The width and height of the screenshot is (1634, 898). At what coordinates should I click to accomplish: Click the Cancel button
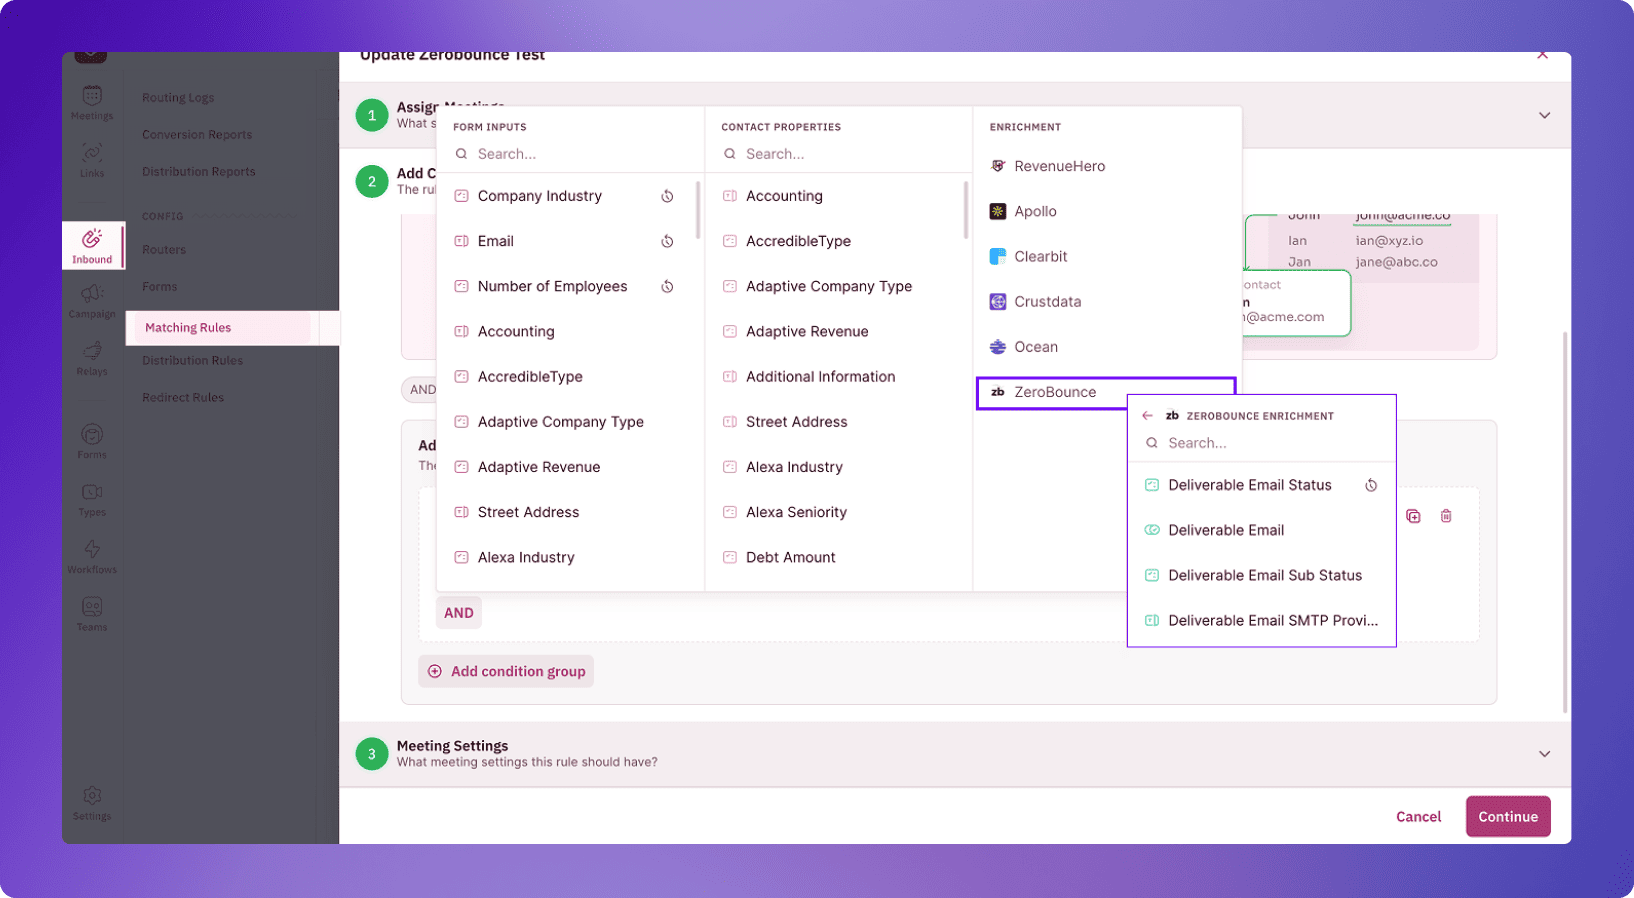(x=1418, y=817)
